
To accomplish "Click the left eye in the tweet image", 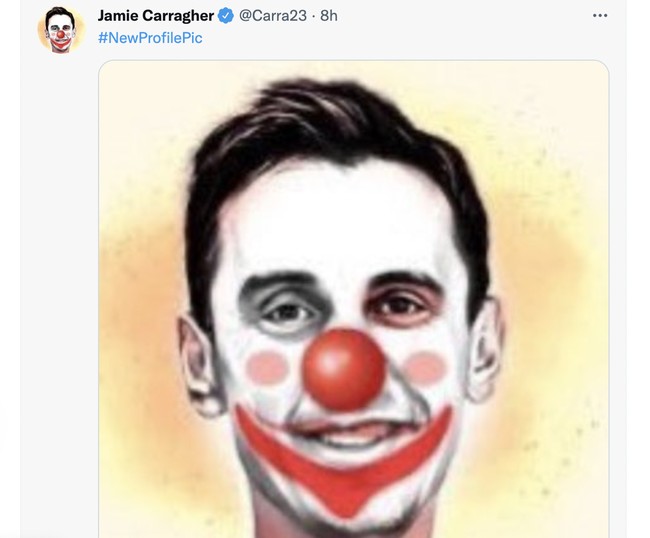I will click(x=287, y=312).
